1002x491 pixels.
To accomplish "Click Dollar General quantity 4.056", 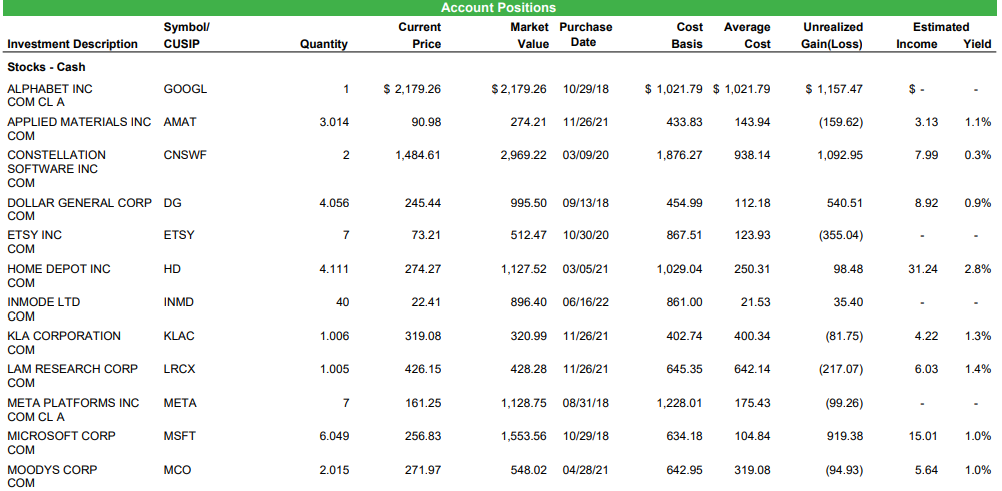I will [x=334, y=203].
